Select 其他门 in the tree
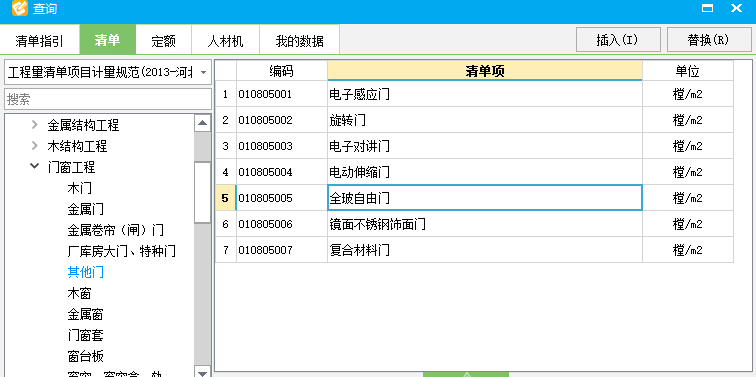Viewport: 756px width, 377px height. click(x=85, y=272)
